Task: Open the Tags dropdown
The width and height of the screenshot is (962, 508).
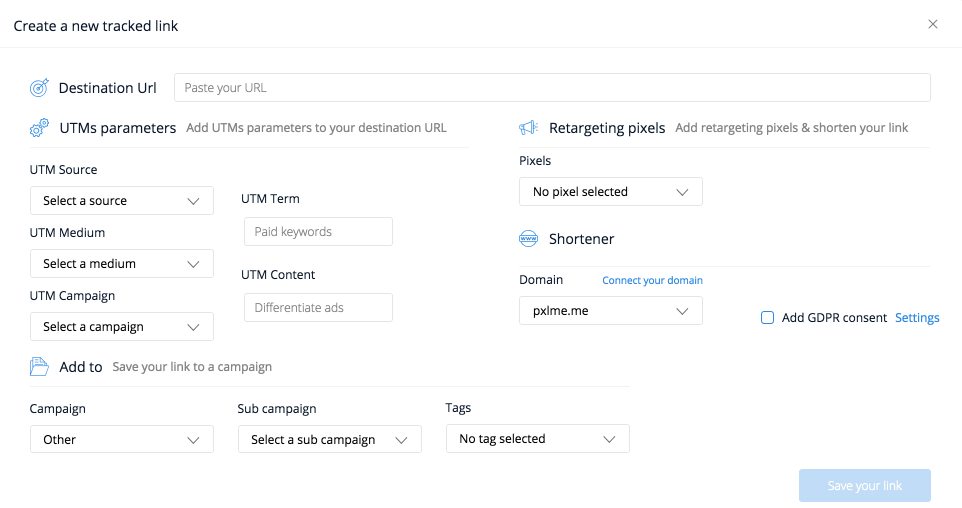Action: click(537, 439)
